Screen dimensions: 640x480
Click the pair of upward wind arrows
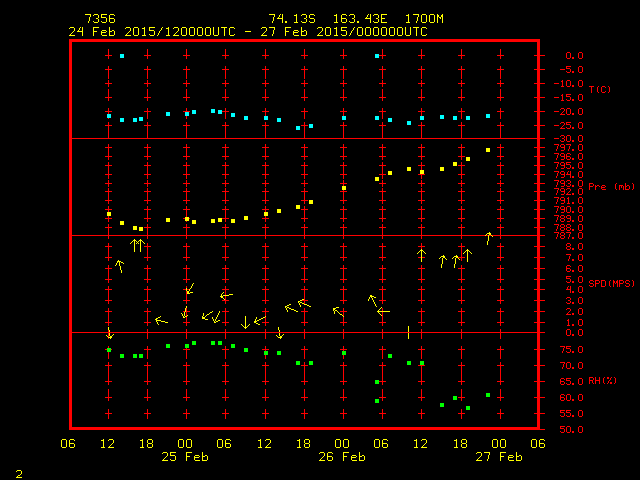point(138,245)
